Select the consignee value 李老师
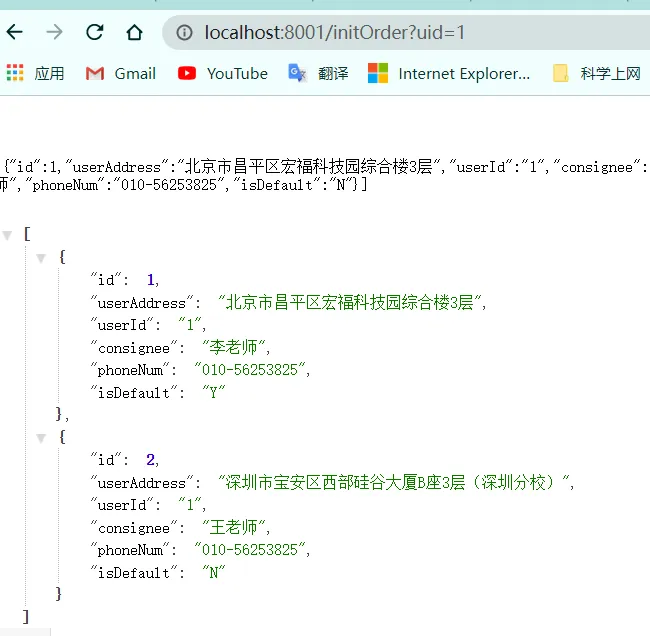Viewport: 650px width, 636px height. coord(236,347)
